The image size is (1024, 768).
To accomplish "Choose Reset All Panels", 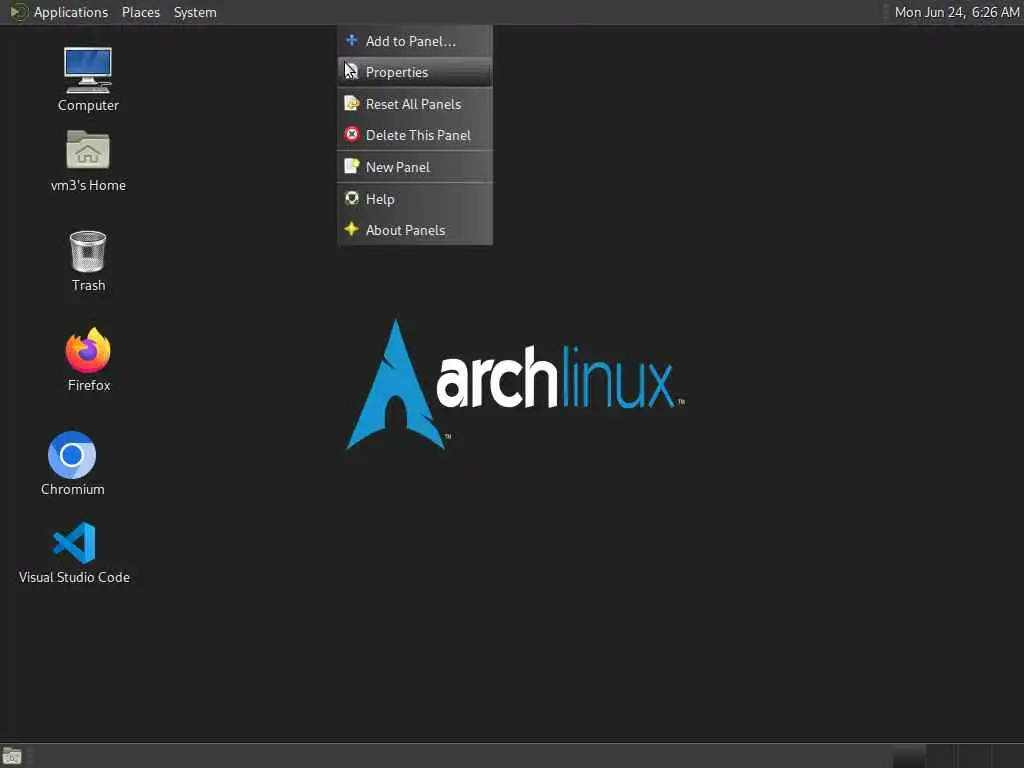I will pyautogui.click(x=415, y=104).
